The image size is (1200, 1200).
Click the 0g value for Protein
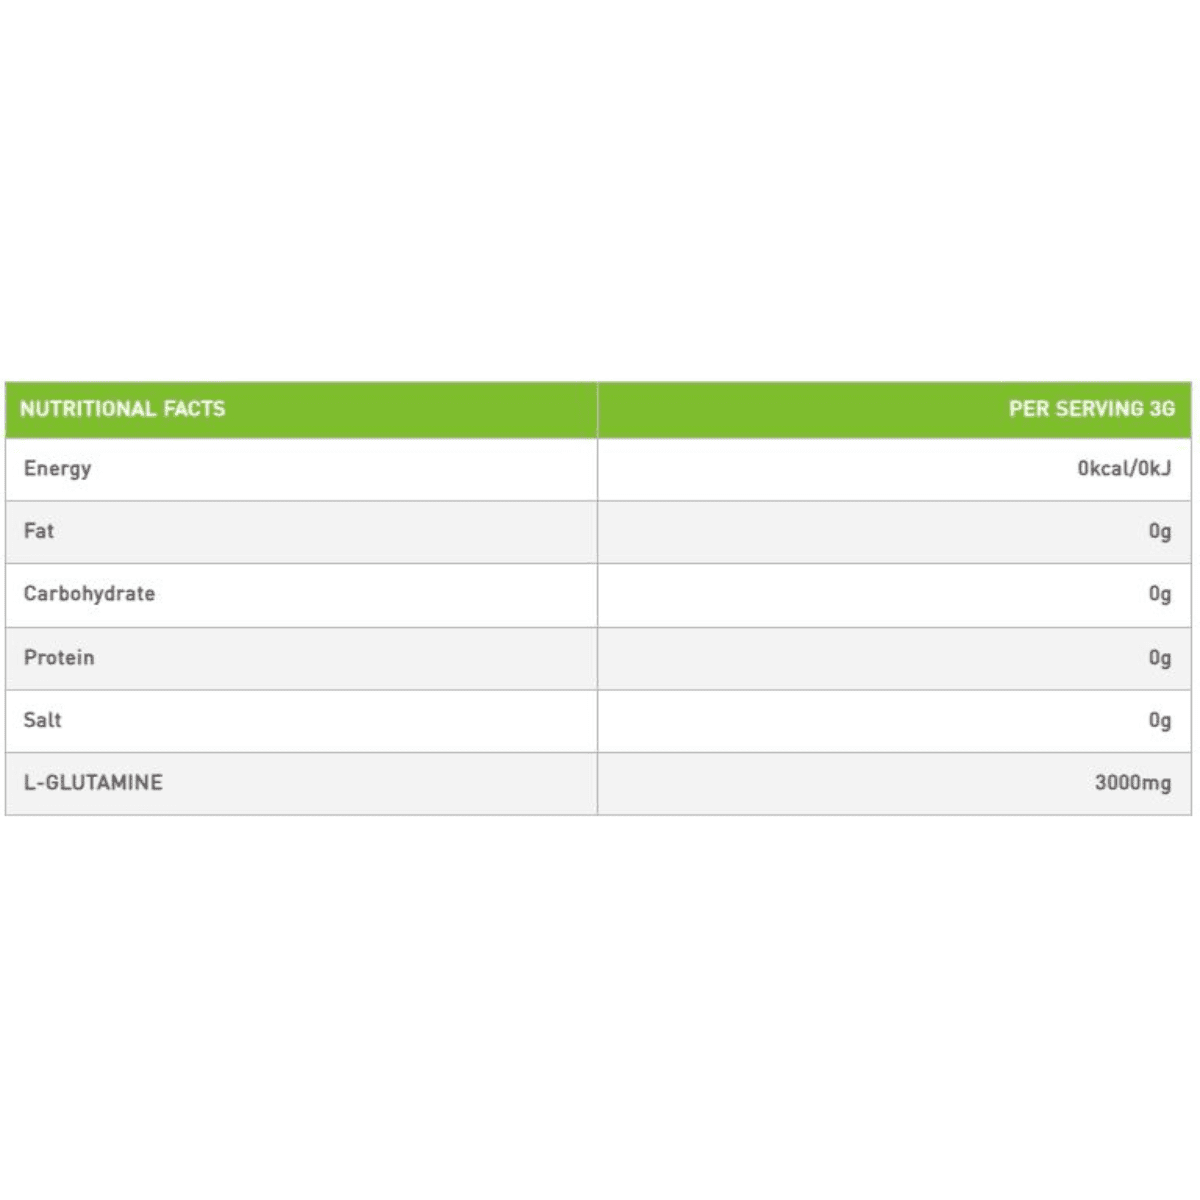[1159, 658]
